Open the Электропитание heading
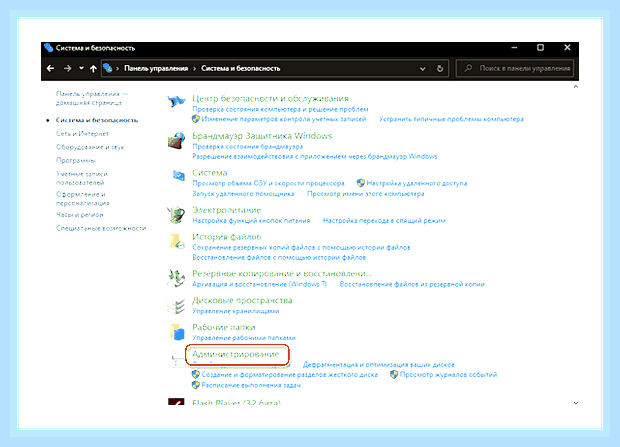This screenshot has height=447, width=620. pyautogui.click(x=227, y=210)
